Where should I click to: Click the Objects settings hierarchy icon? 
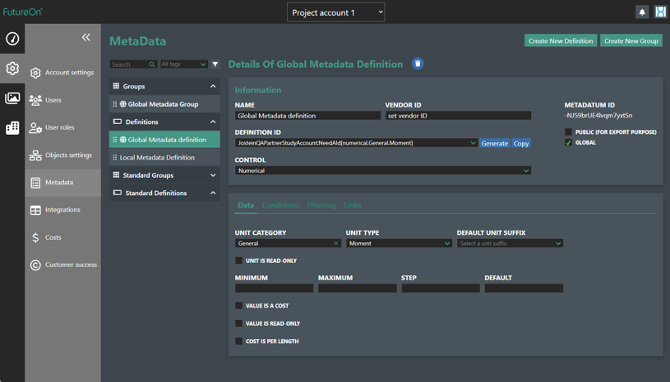click(x=35, y=155)
